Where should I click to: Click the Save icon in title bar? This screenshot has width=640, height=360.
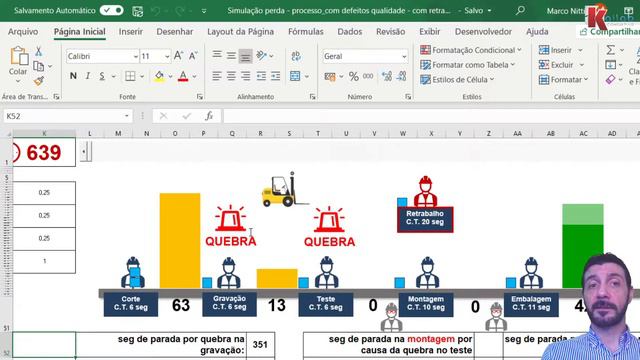(138, 11)
